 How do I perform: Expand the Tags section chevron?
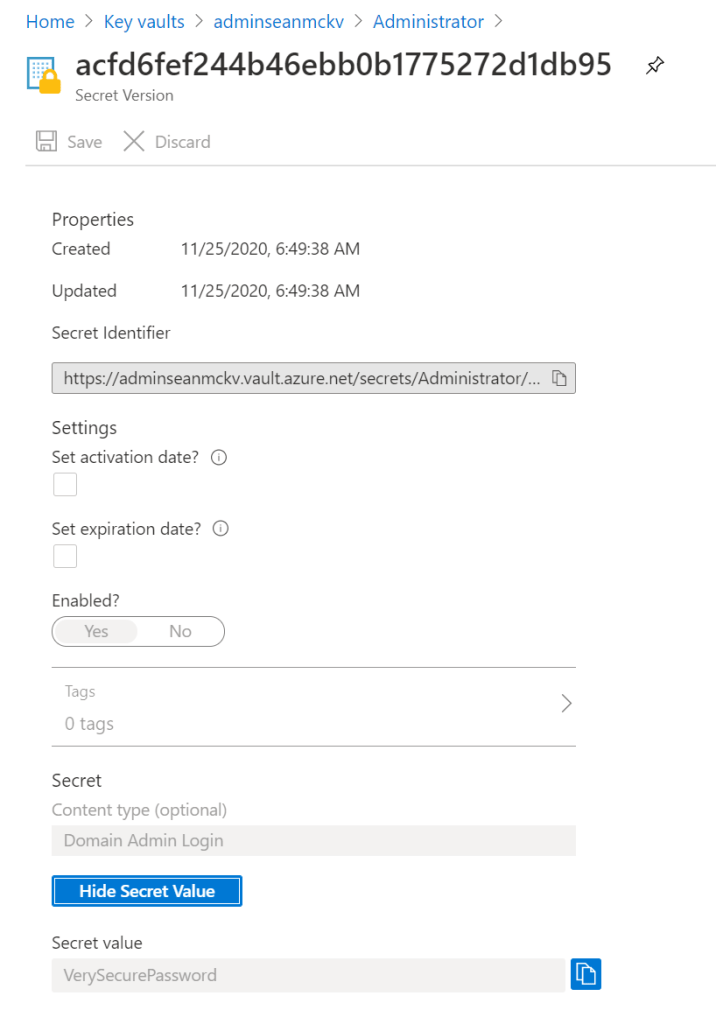click(566, 703)
